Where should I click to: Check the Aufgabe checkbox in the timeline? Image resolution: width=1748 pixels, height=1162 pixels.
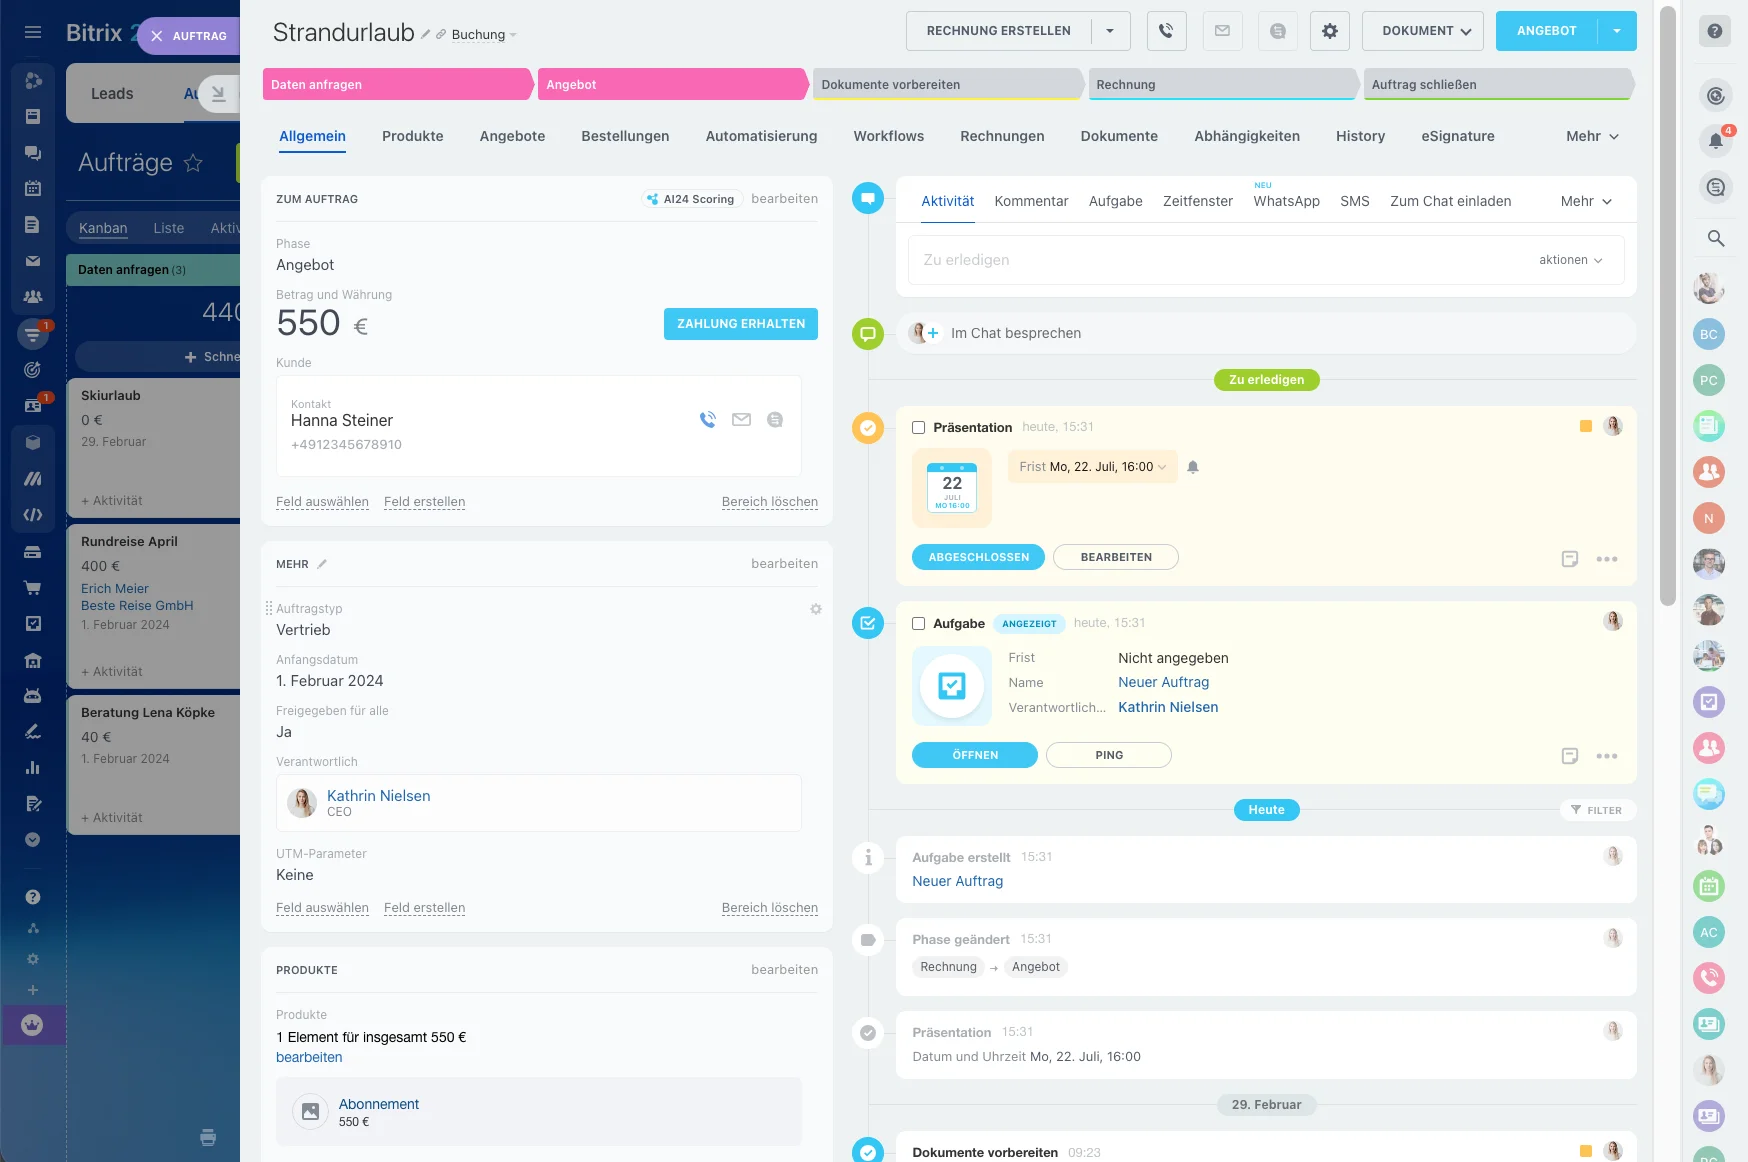(918, 623)
